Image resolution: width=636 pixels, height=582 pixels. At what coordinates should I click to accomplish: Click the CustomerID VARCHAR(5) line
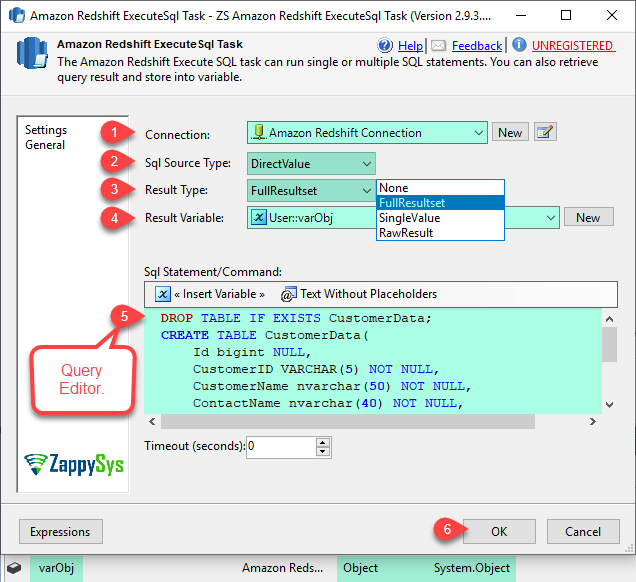[316, 369]
